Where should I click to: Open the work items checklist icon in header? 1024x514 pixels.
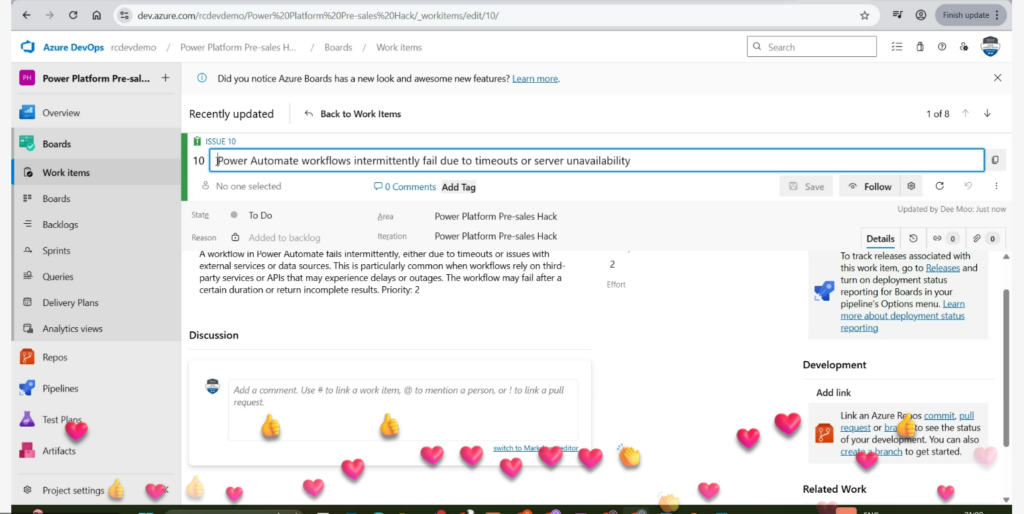click(x=897, y=47)
